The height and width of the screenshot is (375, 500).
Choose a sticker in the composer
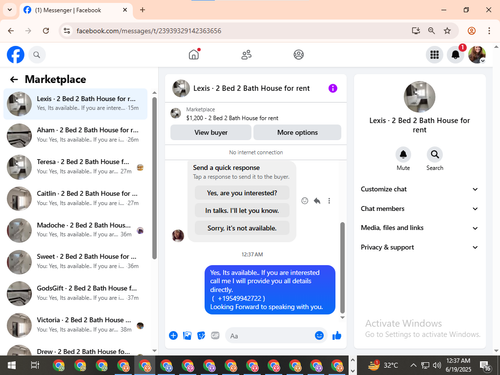tap(201, 335)
